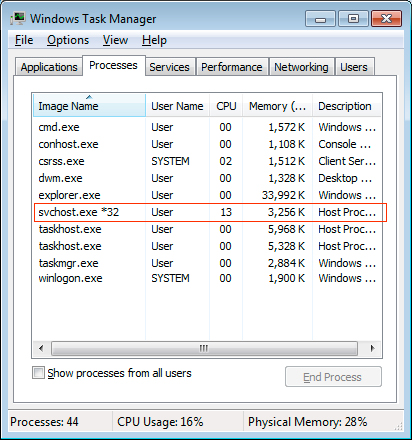Open the File menu
This screenshot has width=412, height=440.
click(24, 40)
